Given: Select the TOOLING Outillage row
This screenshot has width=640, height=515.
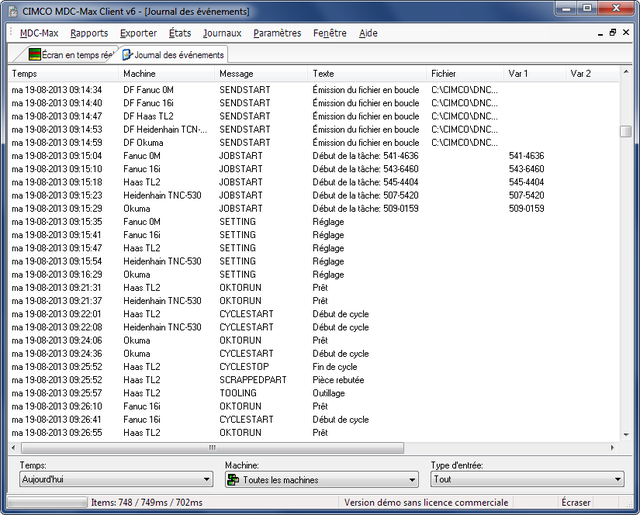Looking at the screenshot, I should pos(313,393).
